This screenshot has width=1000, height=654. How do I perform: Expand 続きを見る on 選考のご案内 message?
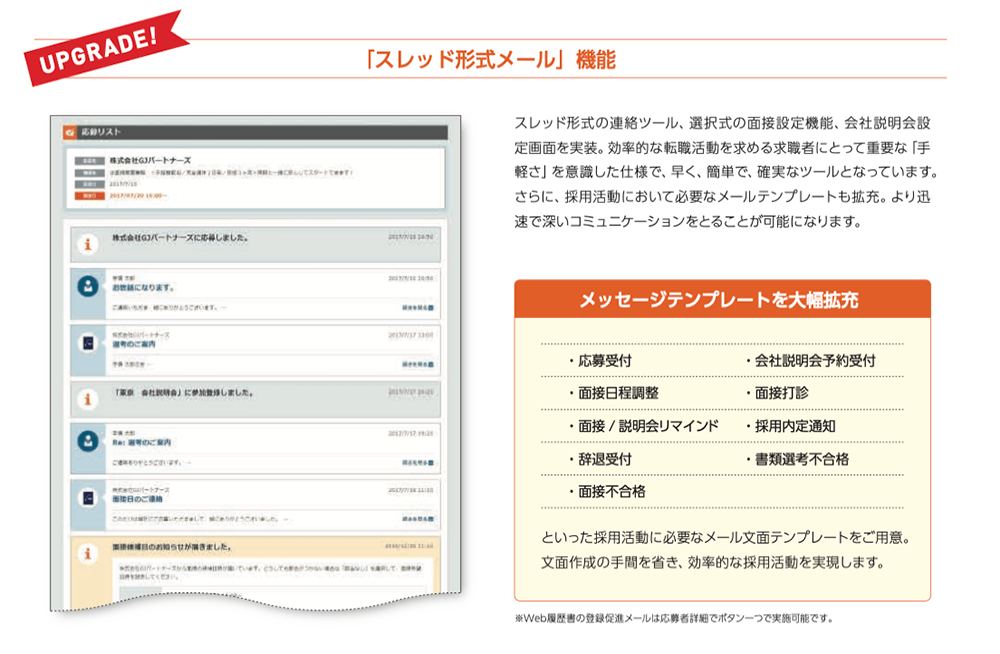[417, 364]
